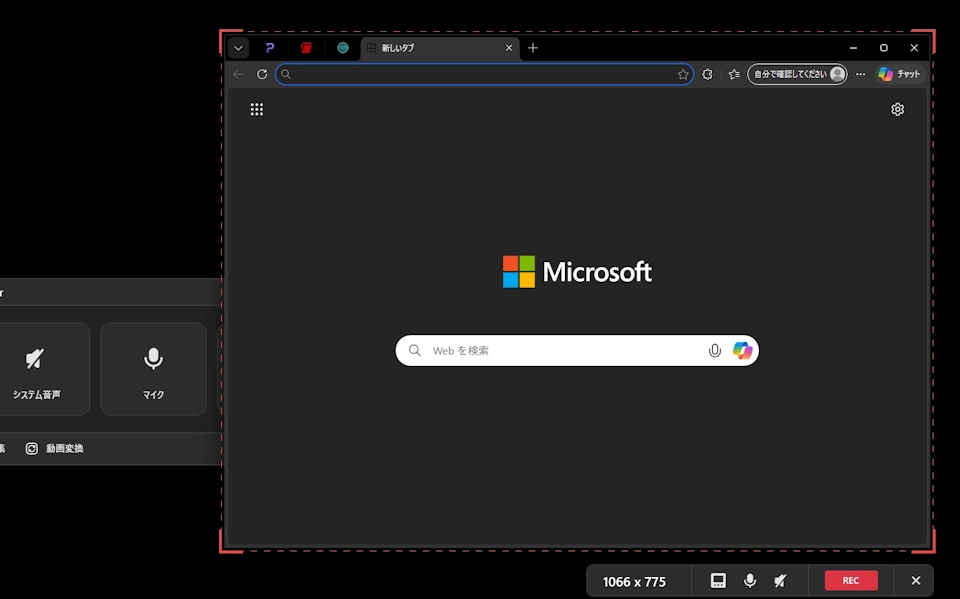Viewport: 960px width, 599px height.
Task: Expand the recorder dropdown arrow near the tab bar
Action: [238, 47]
